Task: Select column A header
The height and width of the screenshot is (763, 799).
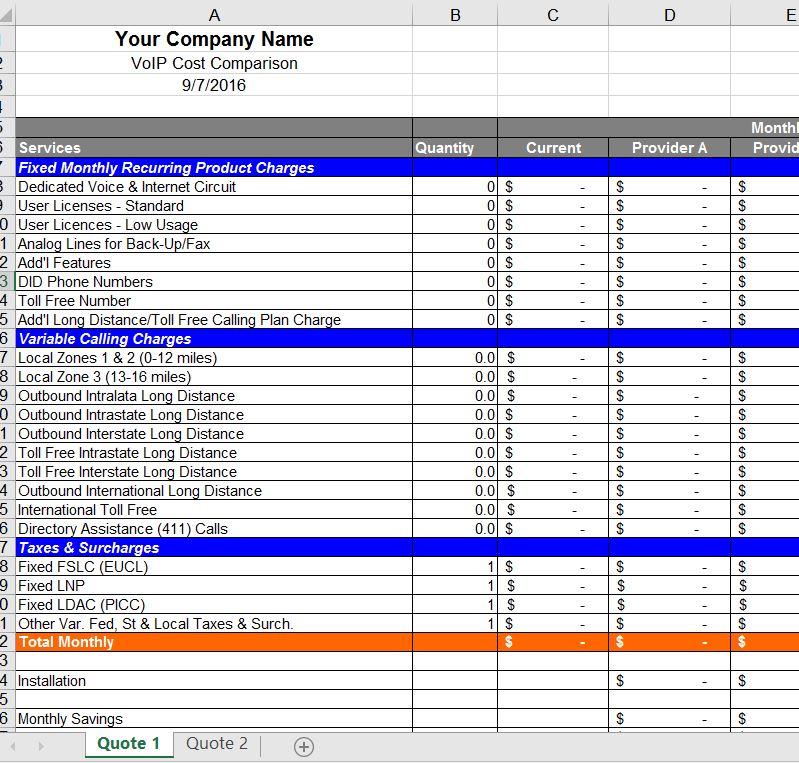Action: tap(214, 15)
